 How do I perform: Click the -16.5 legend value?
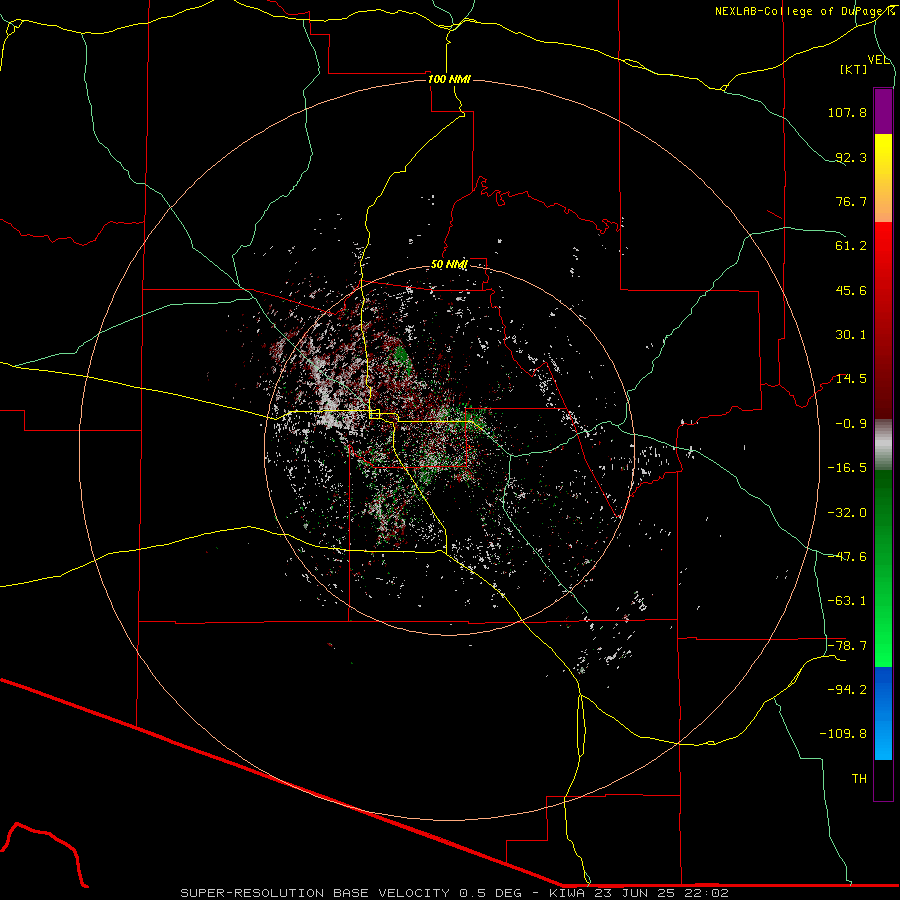pyautogui.click(x=847, y=468)
